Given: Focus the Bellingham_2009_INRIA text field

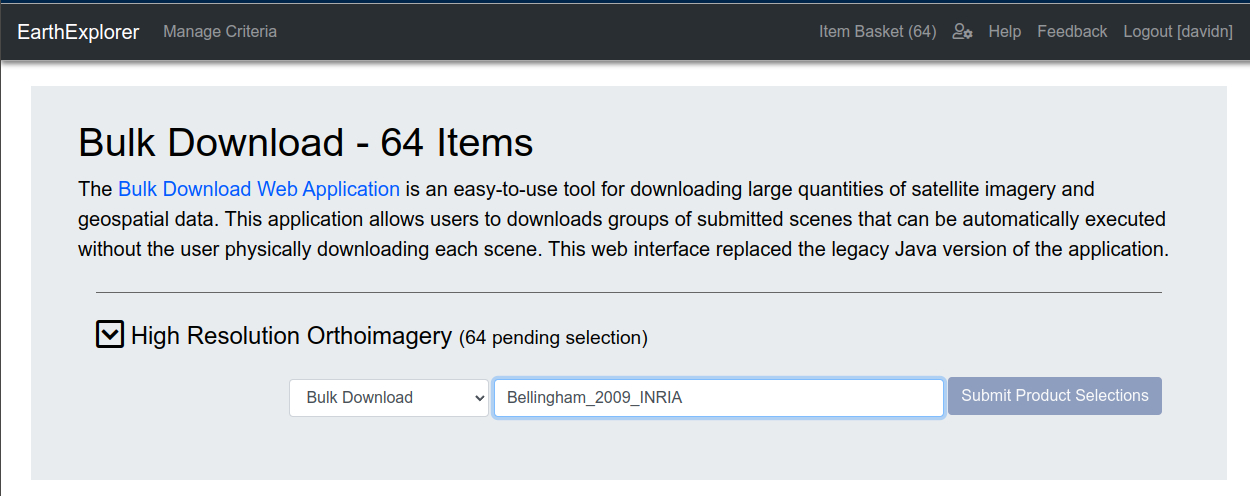Looking at the screenshot, I should [x=718, y=397].
